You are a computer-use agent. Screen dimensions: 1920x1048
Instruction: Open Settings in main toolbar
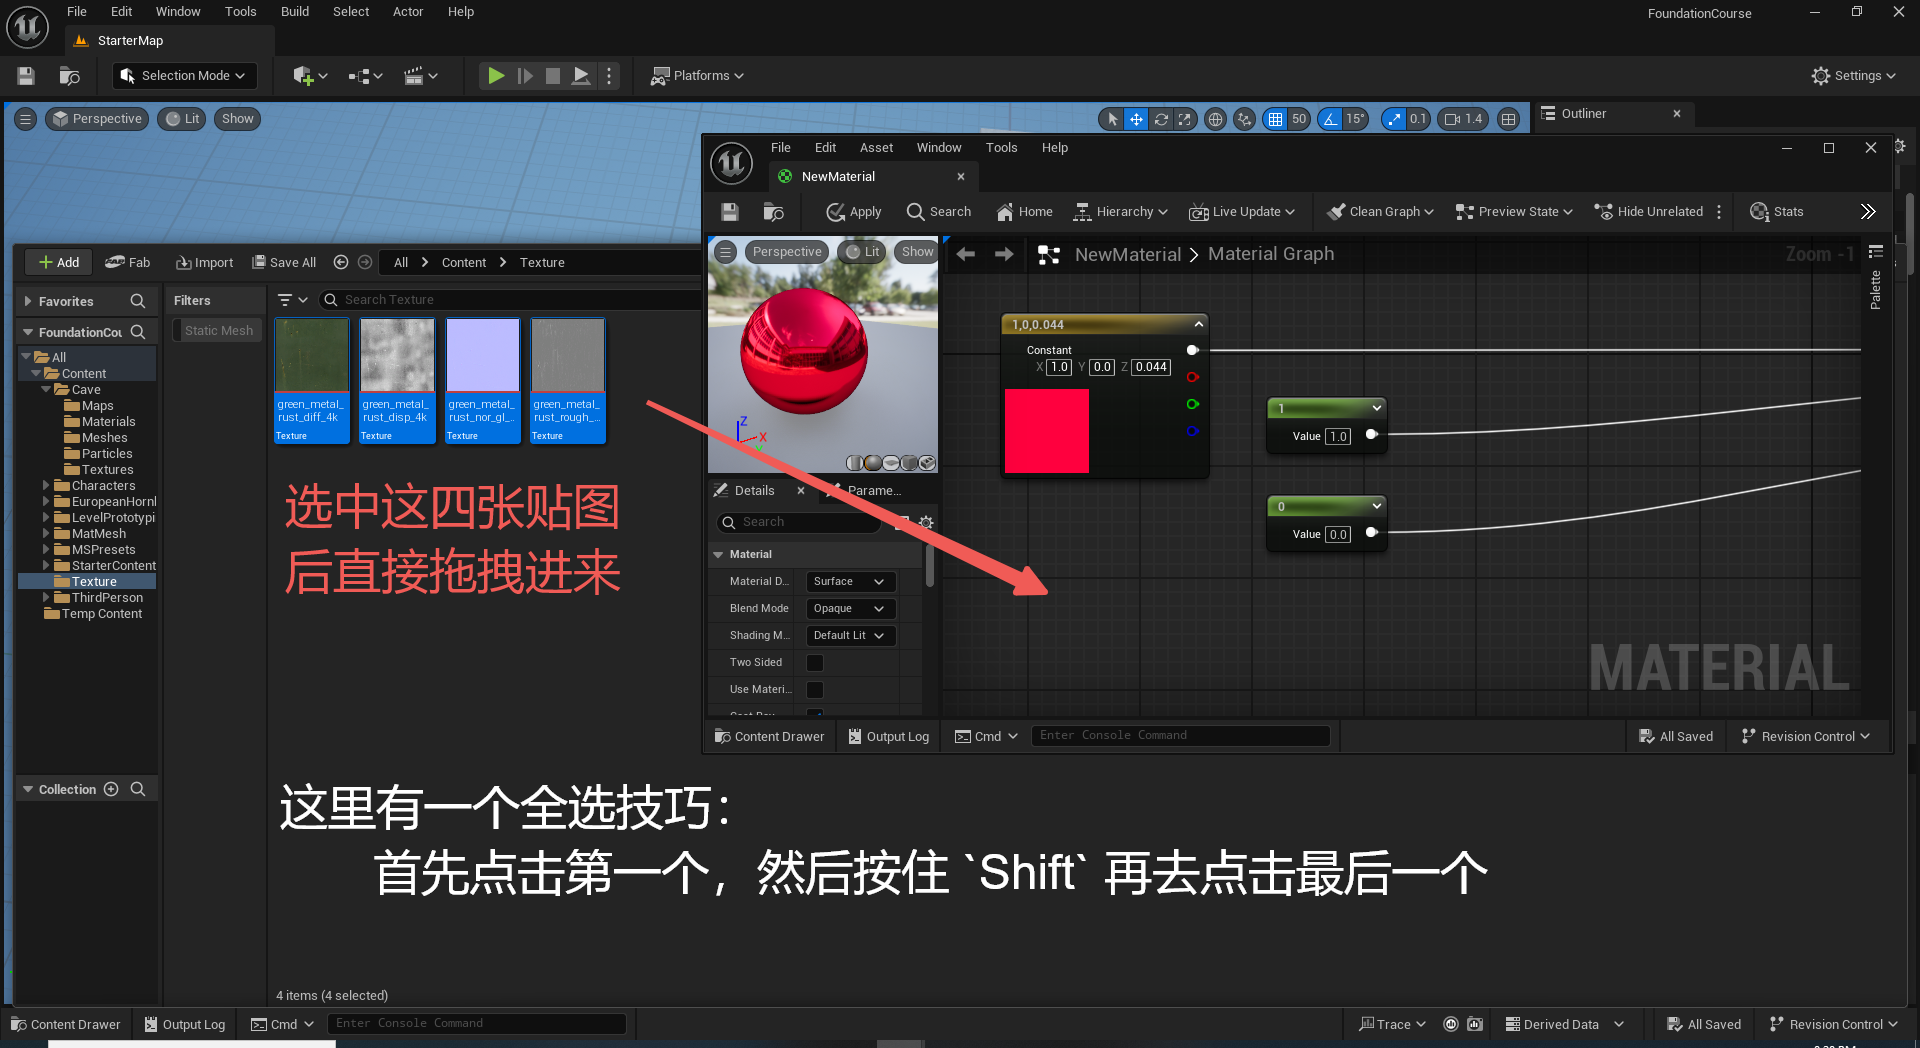[1853, 76]
